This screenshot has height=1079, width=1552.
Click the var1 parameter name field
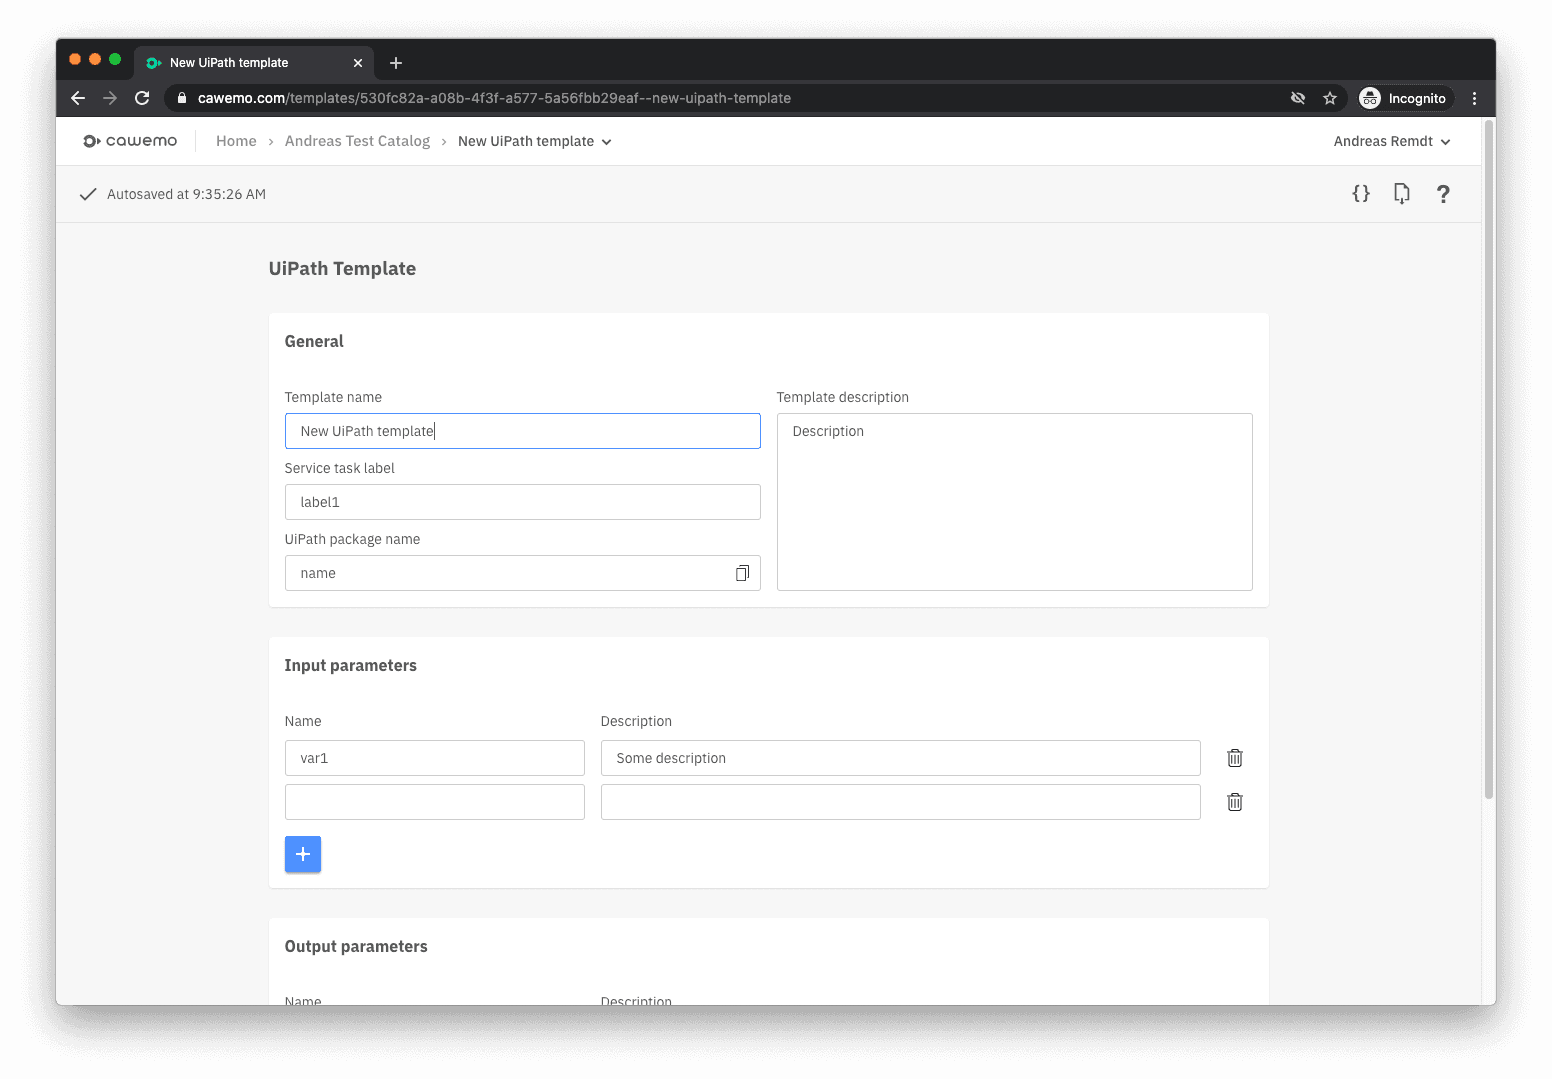click(x=435, y=758)
